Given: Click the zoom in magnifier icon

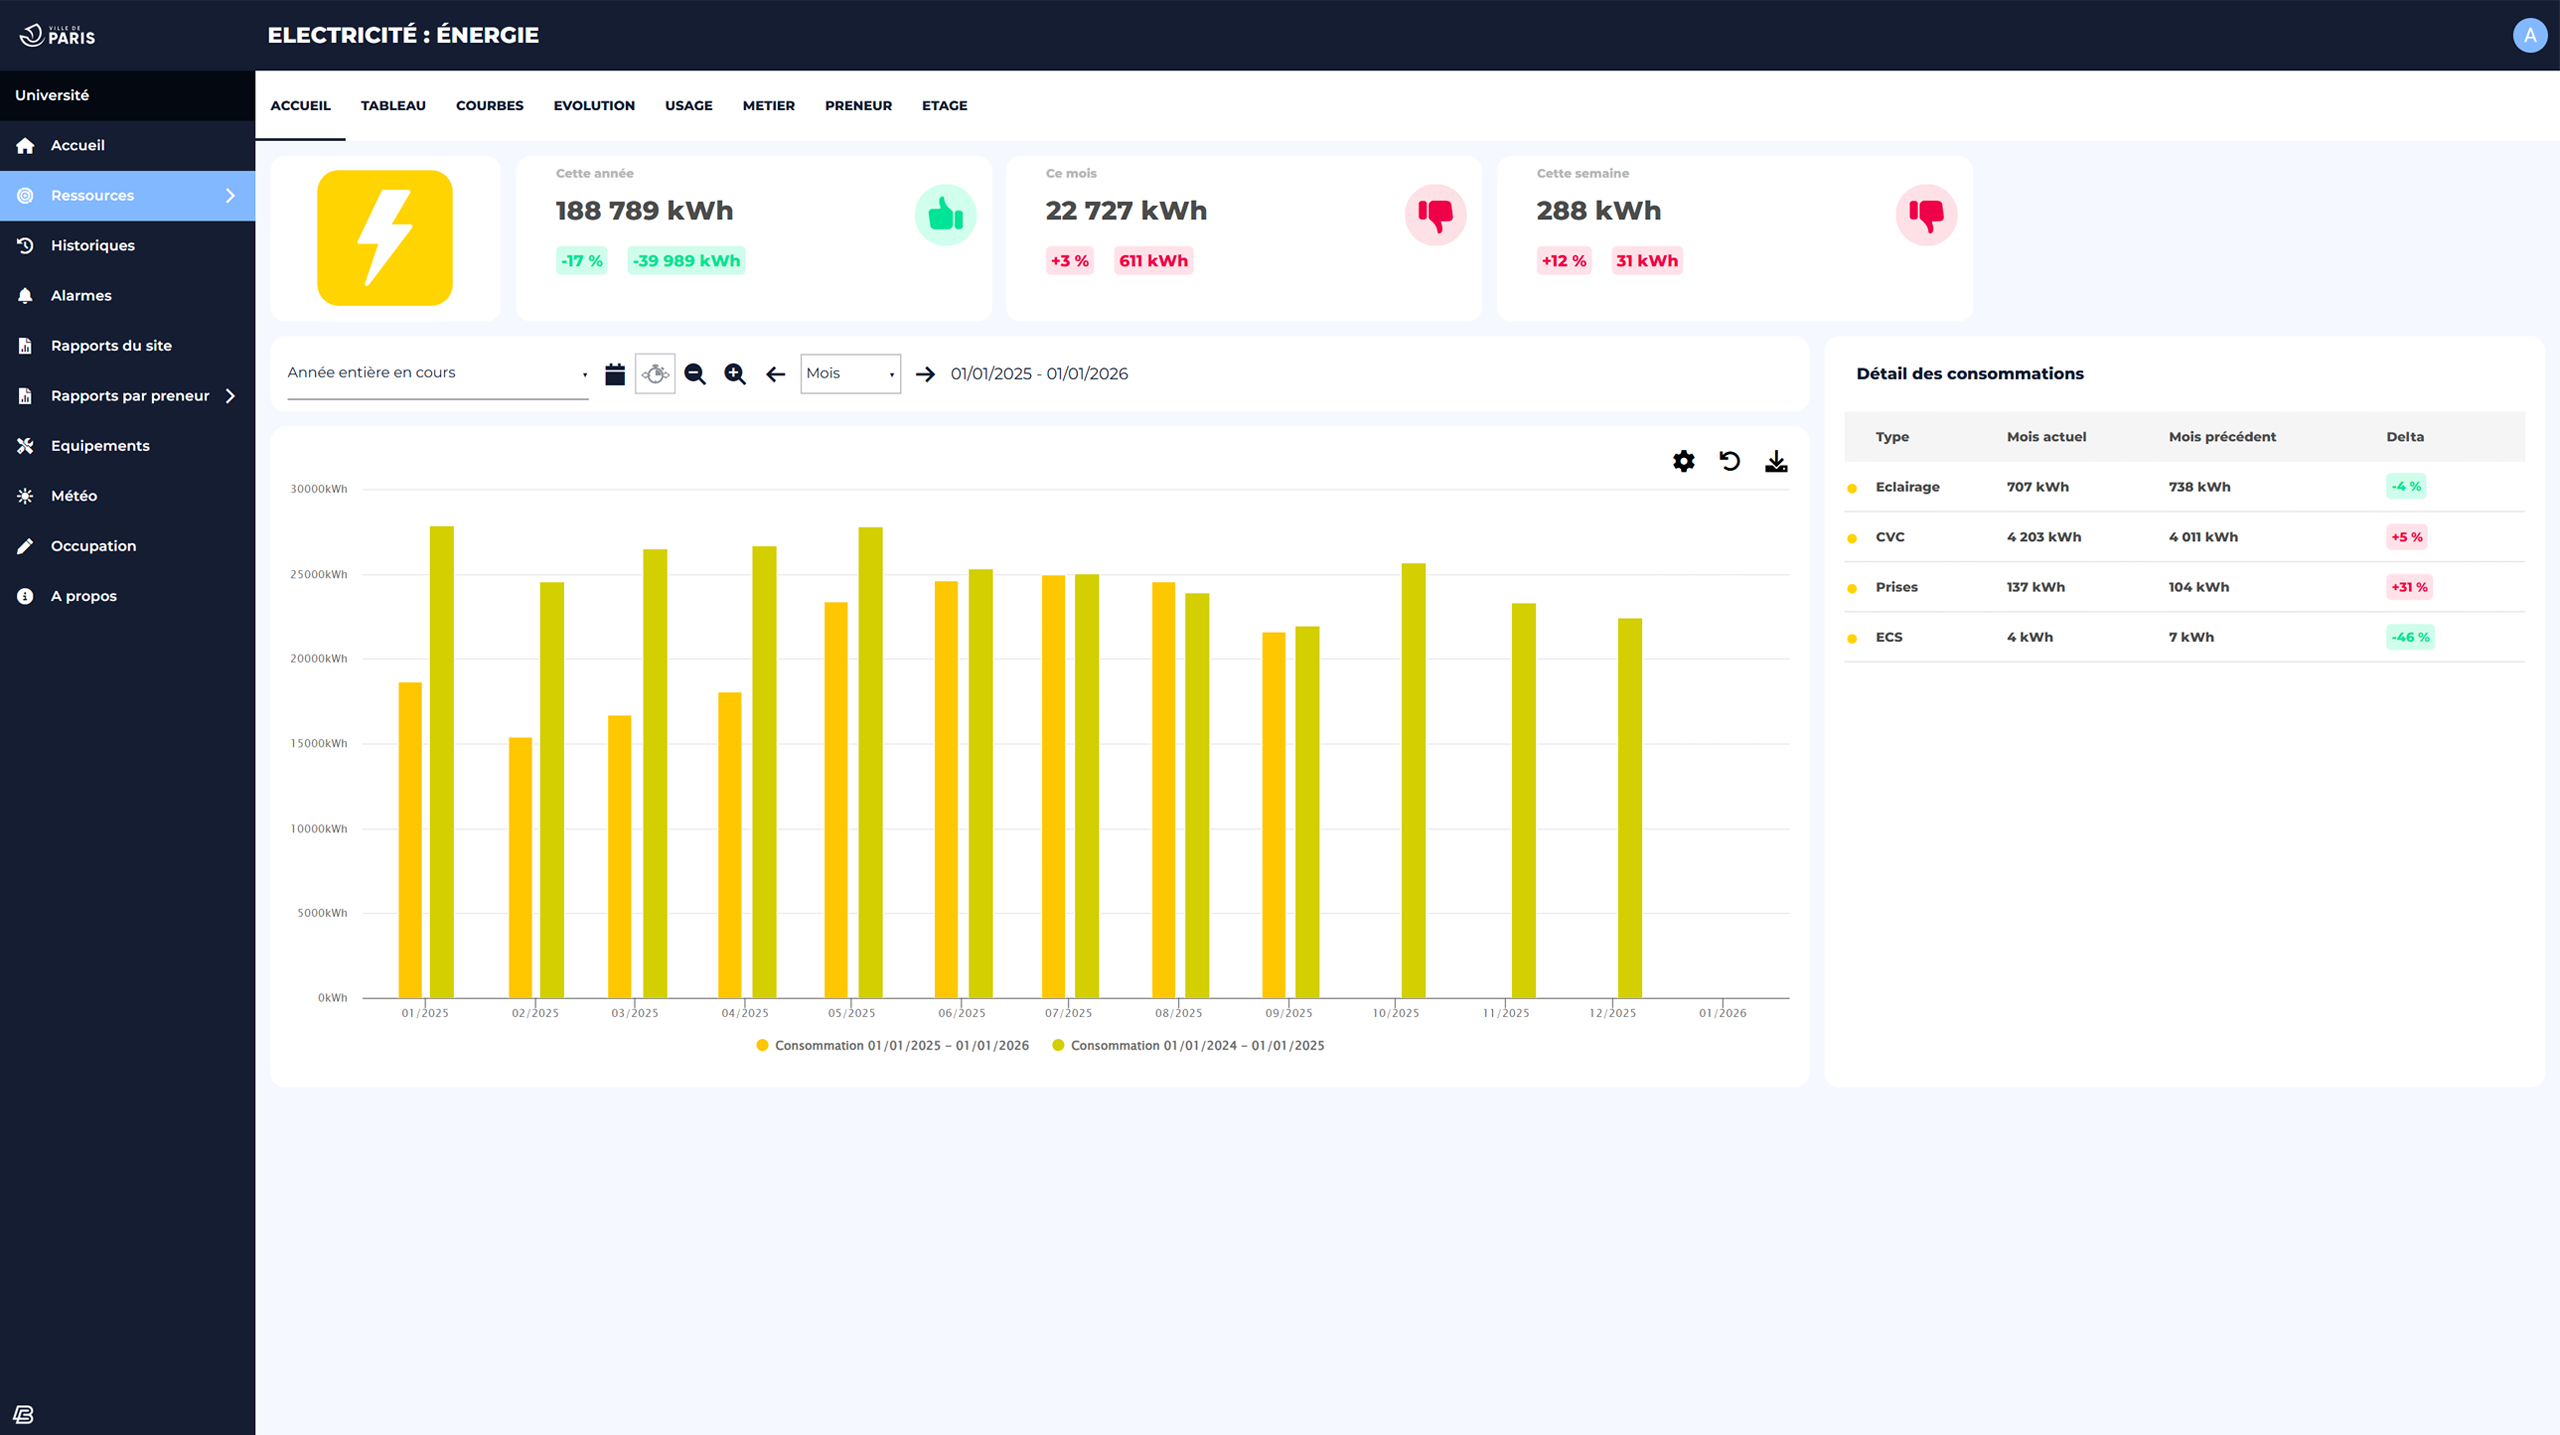Looking at the screenshot, I should [735, 374].
